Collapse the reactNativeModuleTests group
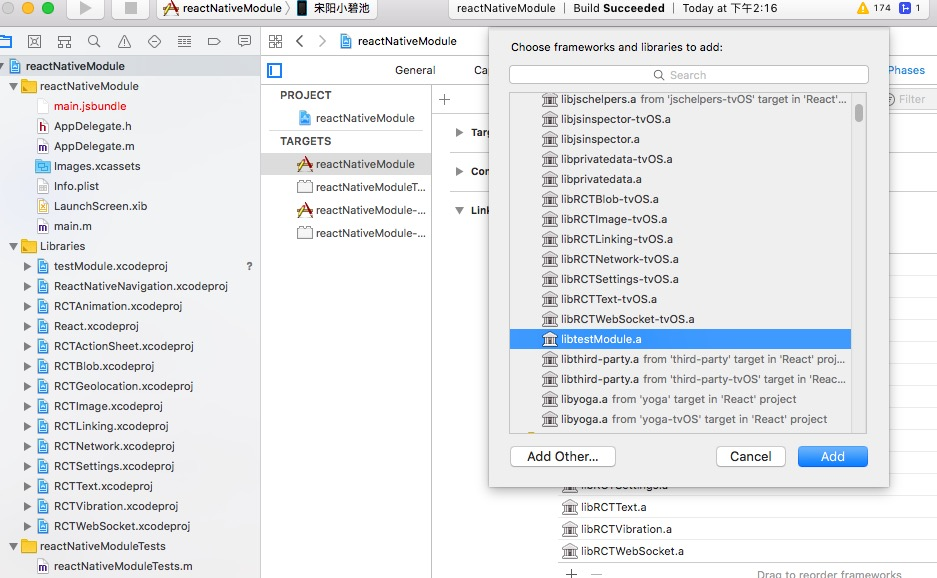The width and height of the screenshot is (937, 578). (13, 546)
